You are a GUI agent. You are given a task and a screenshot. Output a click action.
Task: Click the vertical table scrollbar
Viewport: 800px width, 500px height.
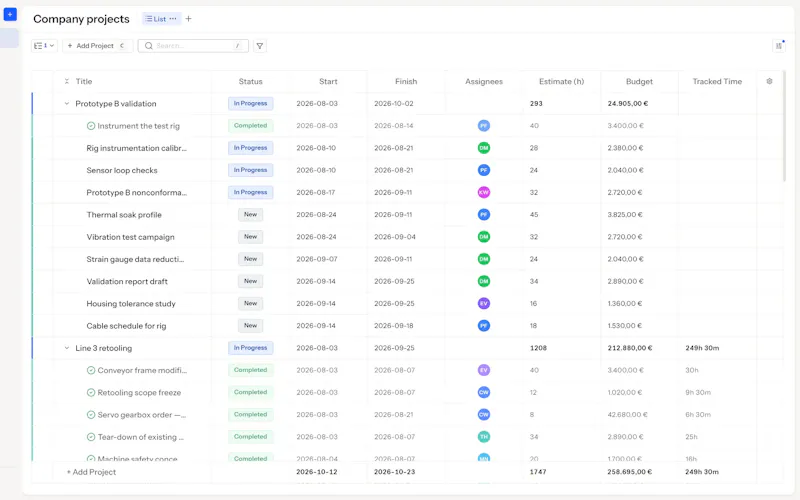point(784,127)
